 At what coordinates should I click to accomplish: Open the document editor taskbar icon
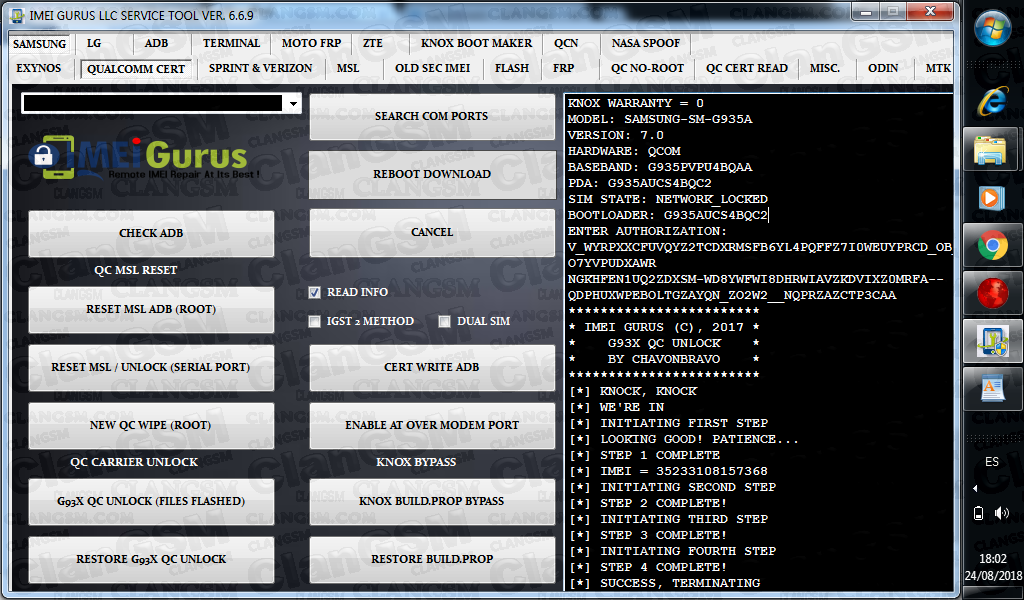pos(992,389)
